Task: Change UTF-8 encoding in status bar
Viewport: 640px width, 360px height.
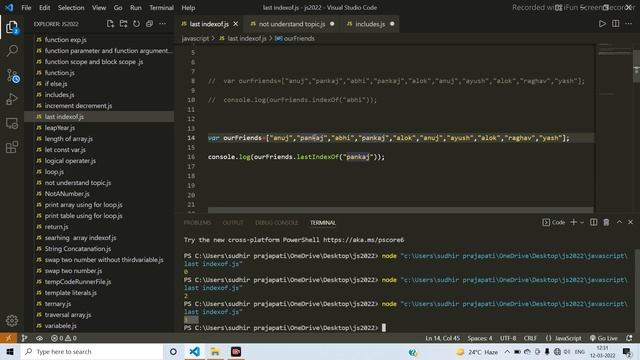Action: coord(508,338)
